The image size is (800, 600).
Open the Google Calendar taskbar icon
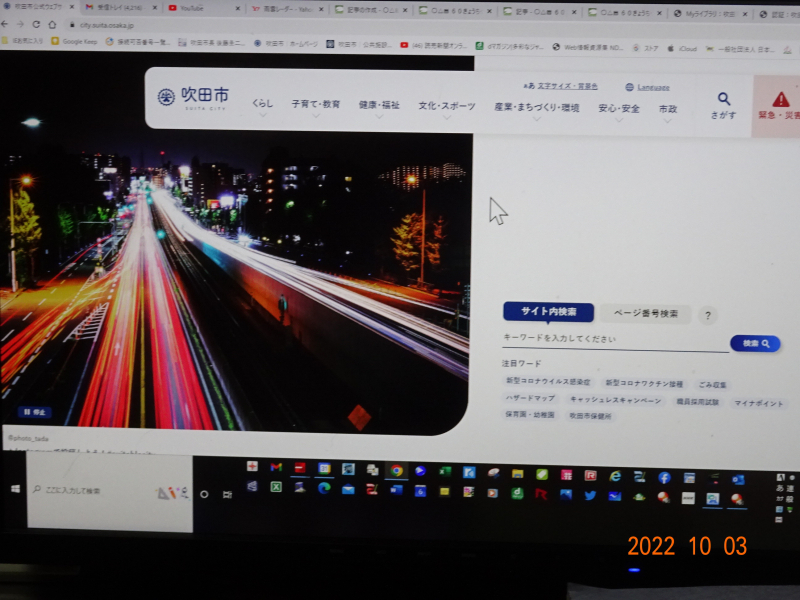click(x=324, y=468)
